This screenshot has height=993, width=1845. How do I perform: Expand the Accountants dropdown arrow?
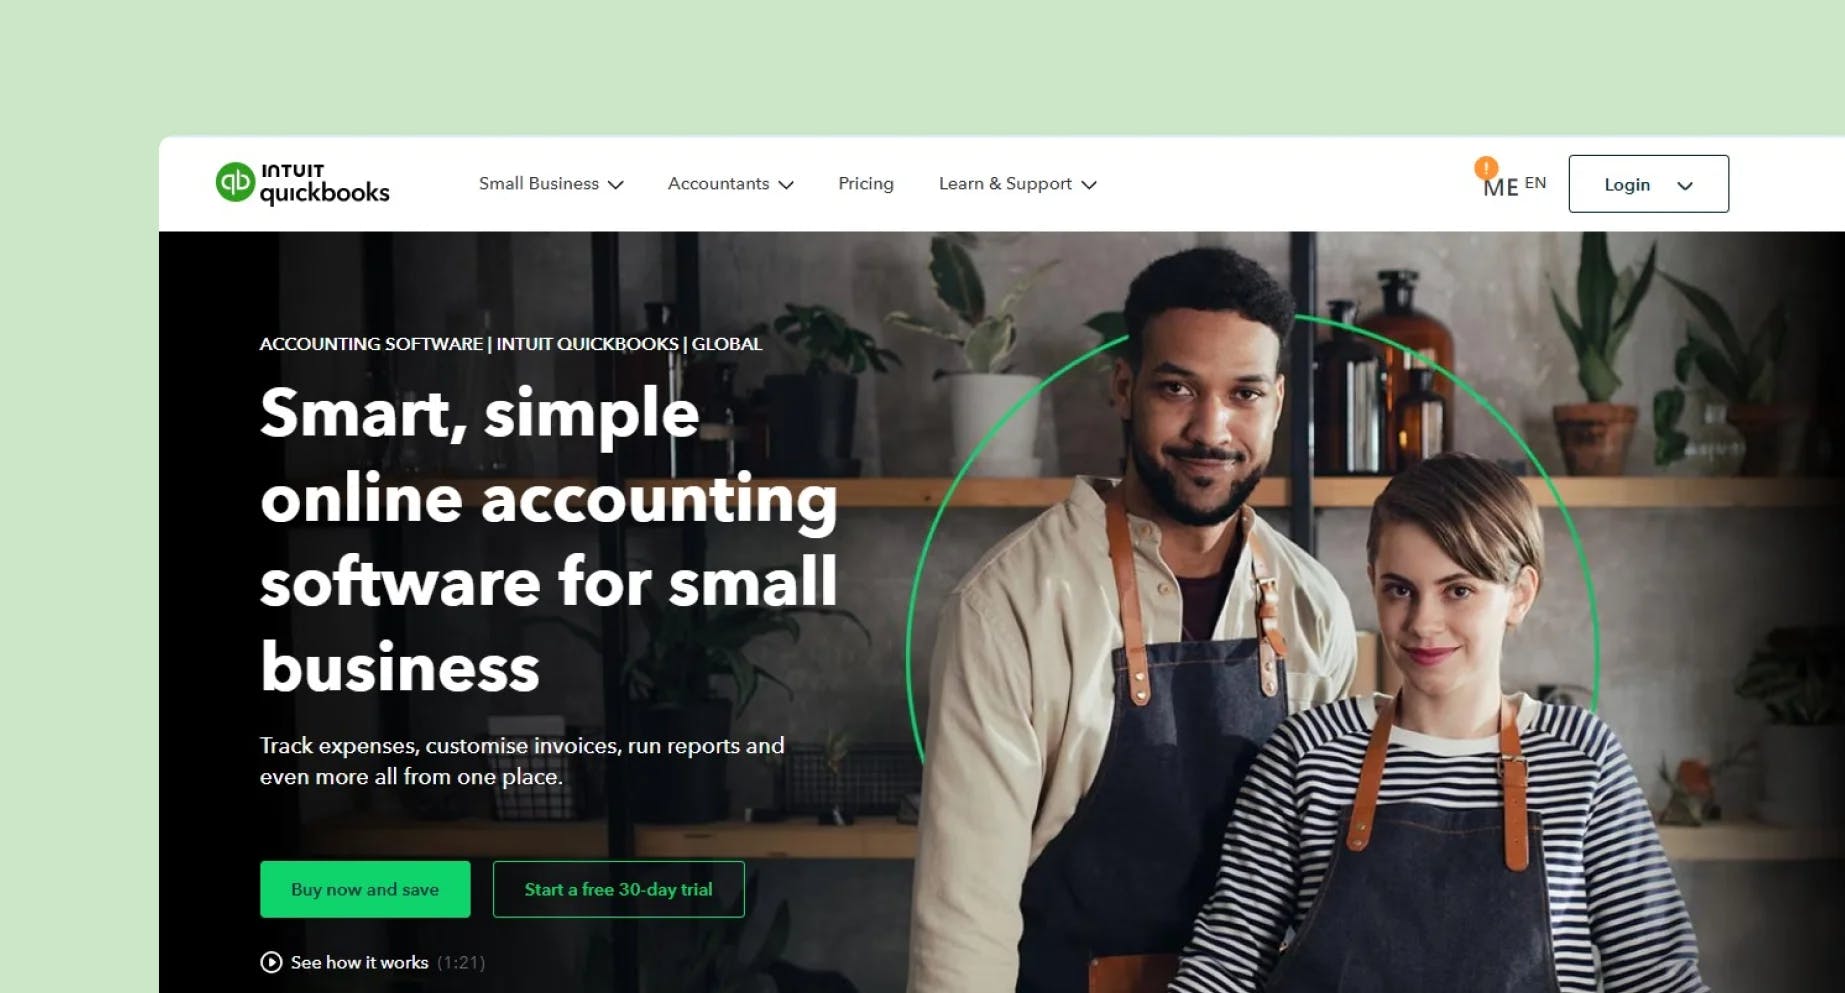tap(786, 185)
